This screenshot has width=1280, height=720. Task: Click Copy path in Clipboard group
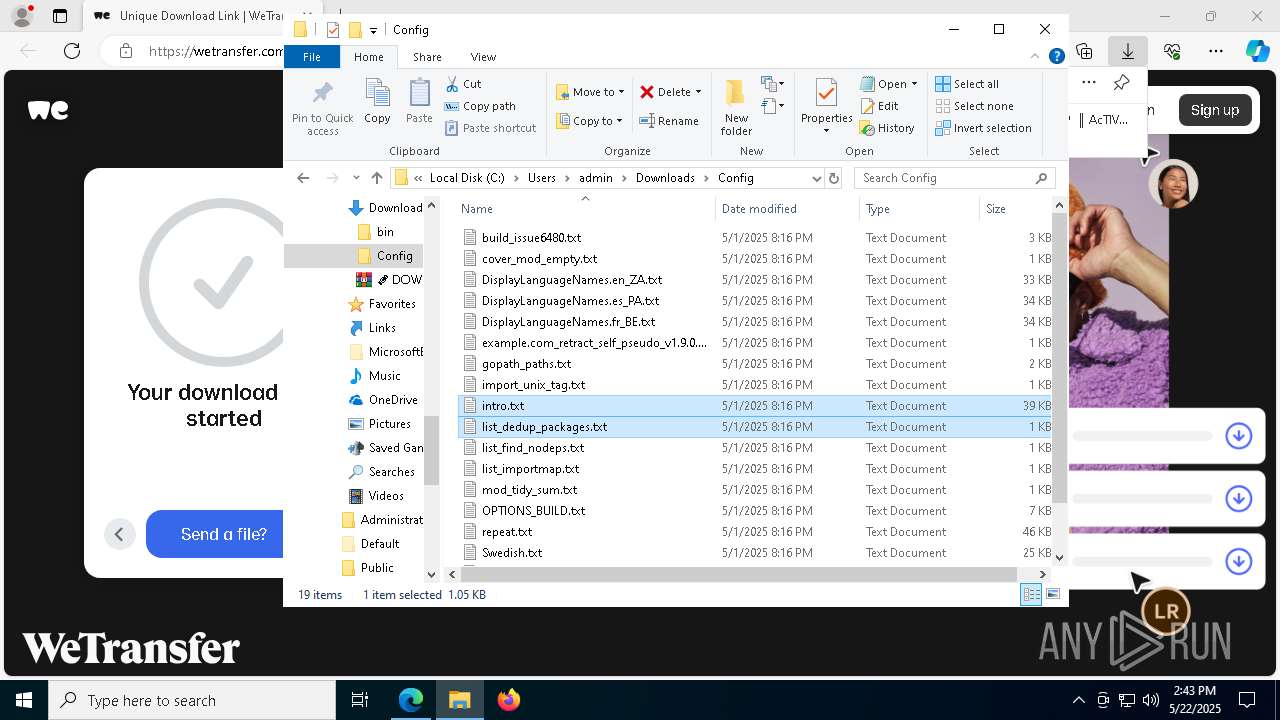480,106
